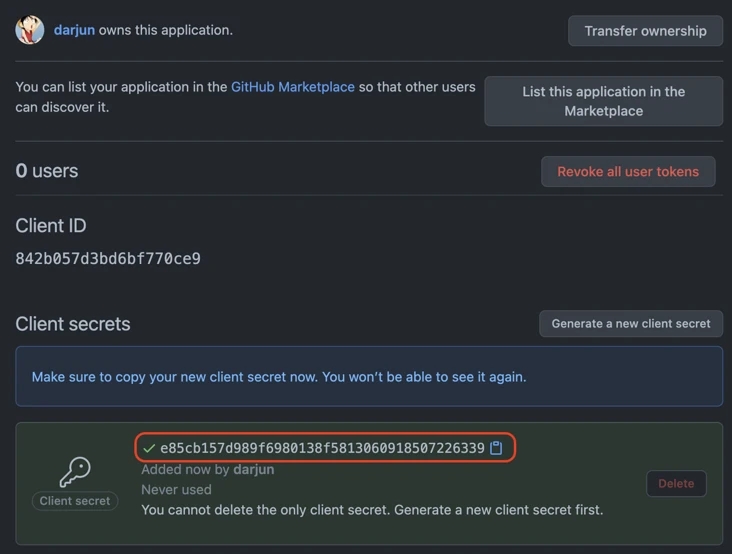Click the disabled Delete secret button

click(x=676, y=484)
